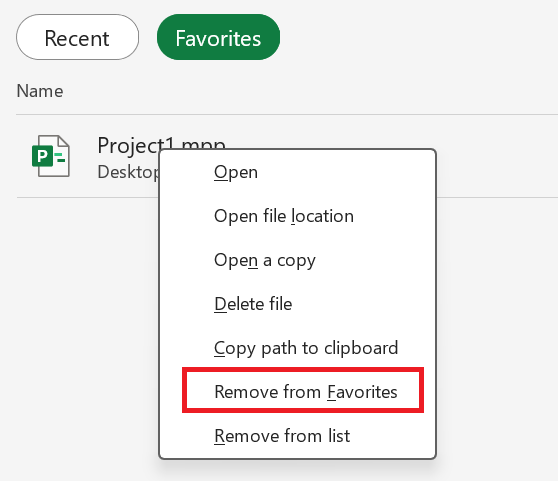Click the Name column header

click(x=40, y=91)
